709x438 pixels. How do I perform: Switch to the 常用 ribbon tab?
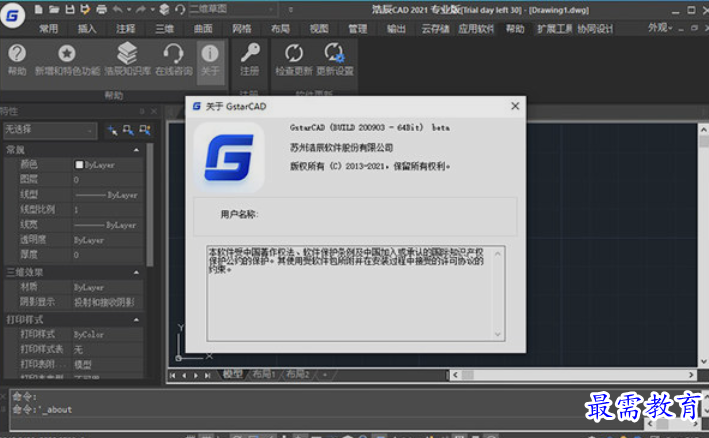coord(48,29)
